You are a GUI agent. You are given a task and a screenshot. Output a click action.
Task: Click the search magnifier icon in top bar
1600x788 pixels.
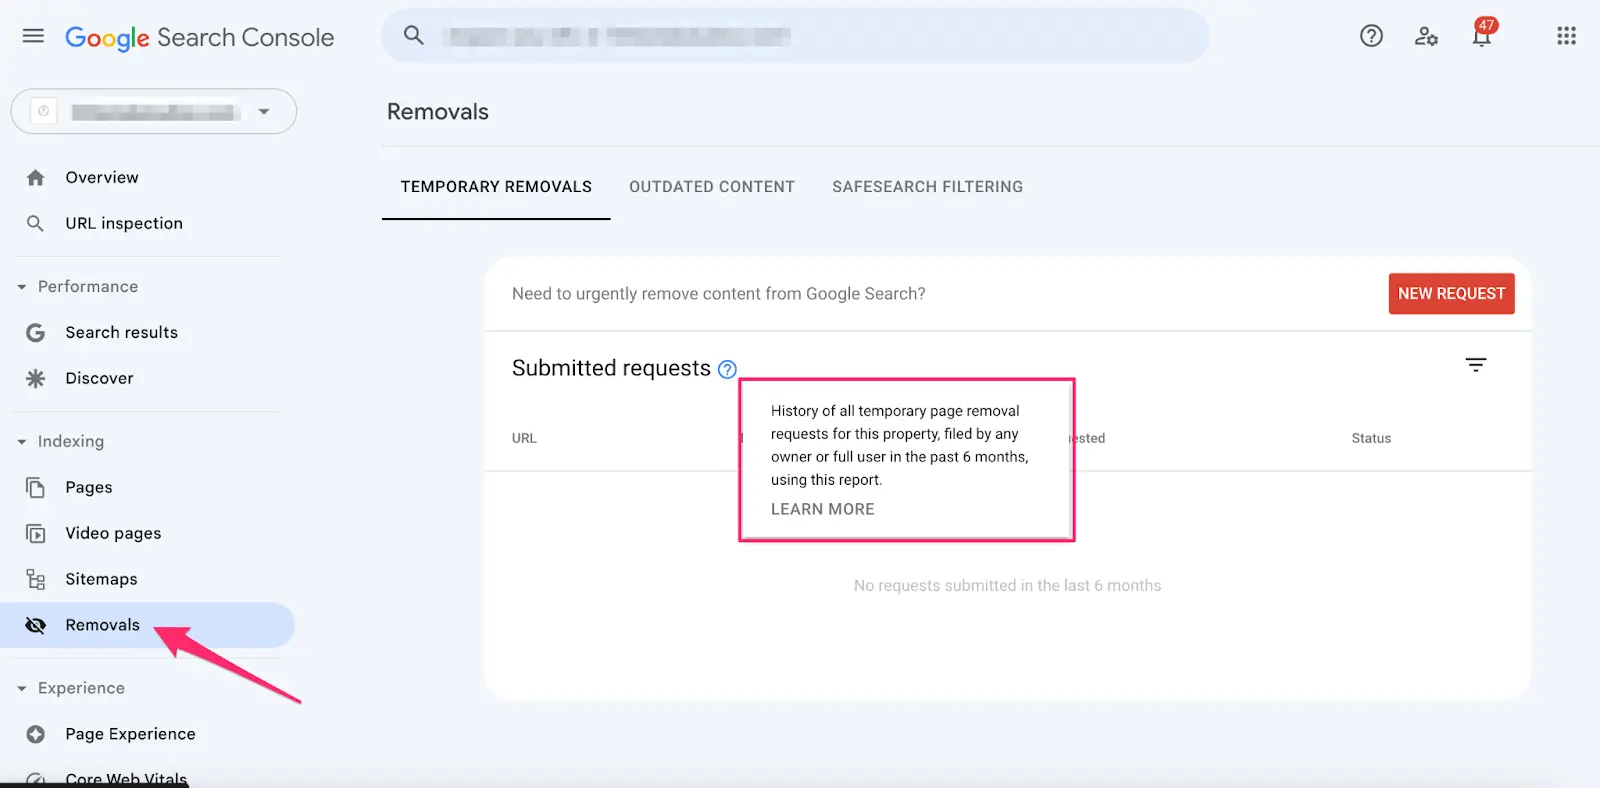(413, 35)
